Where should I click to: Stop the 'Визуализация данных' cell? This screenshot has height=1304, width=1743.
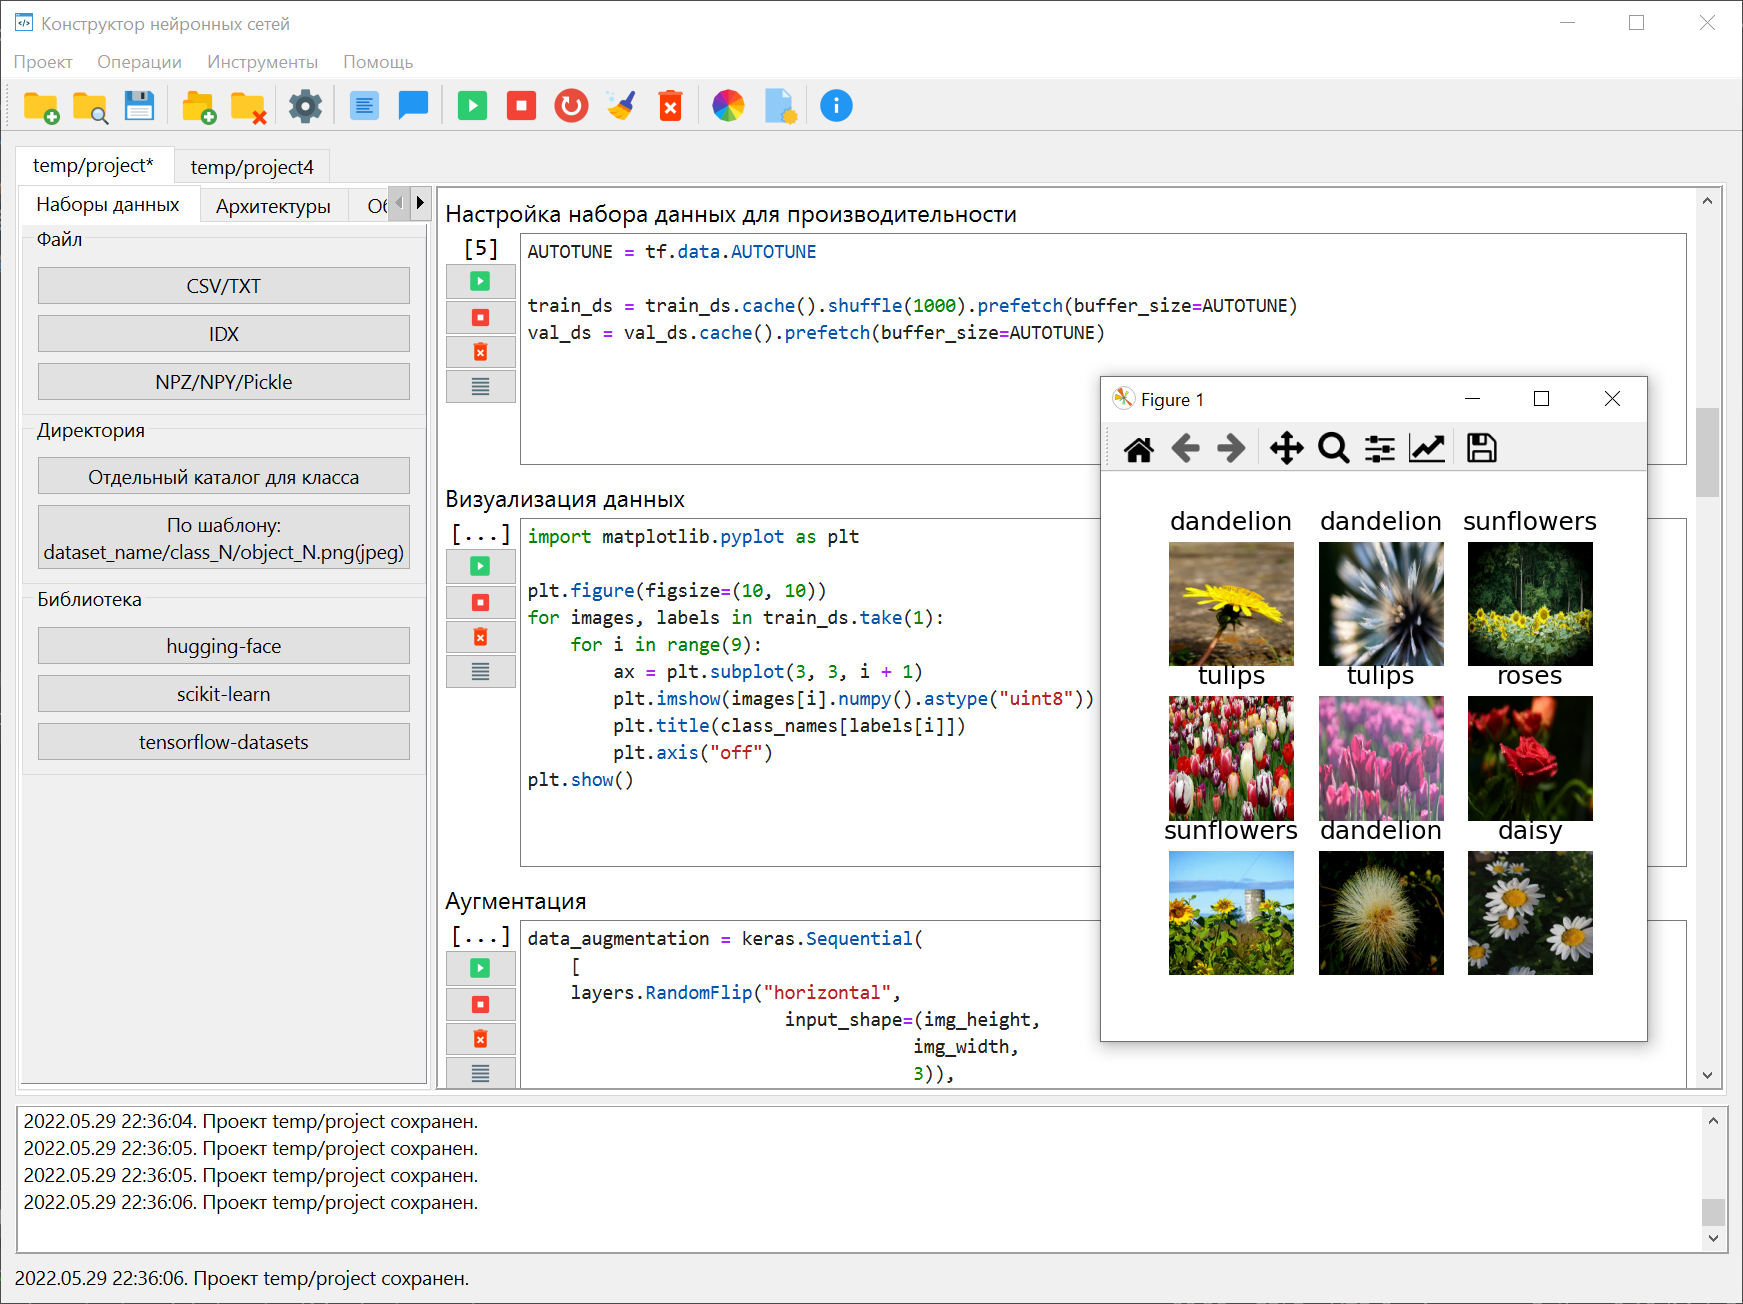(480, 603)
